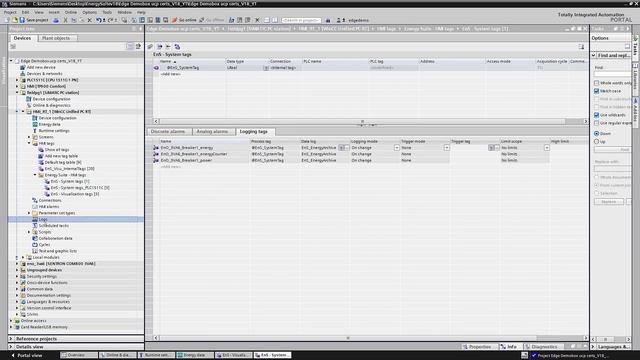Open the Options menu
Viewport: 640px width, 360px height.
coord(89,12)
